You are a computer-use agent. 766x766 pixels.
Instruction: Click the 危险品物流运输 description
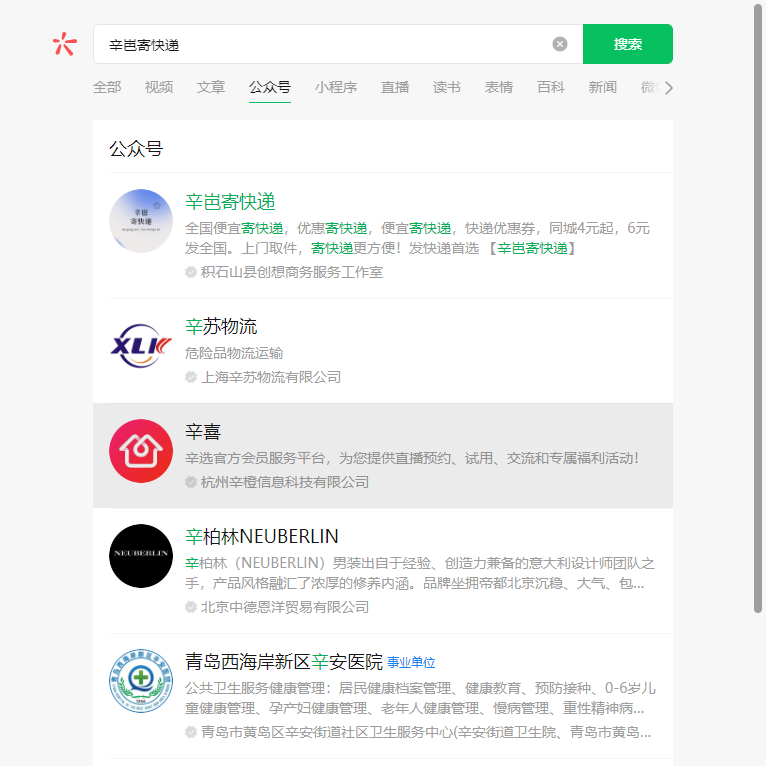(234, 353)
